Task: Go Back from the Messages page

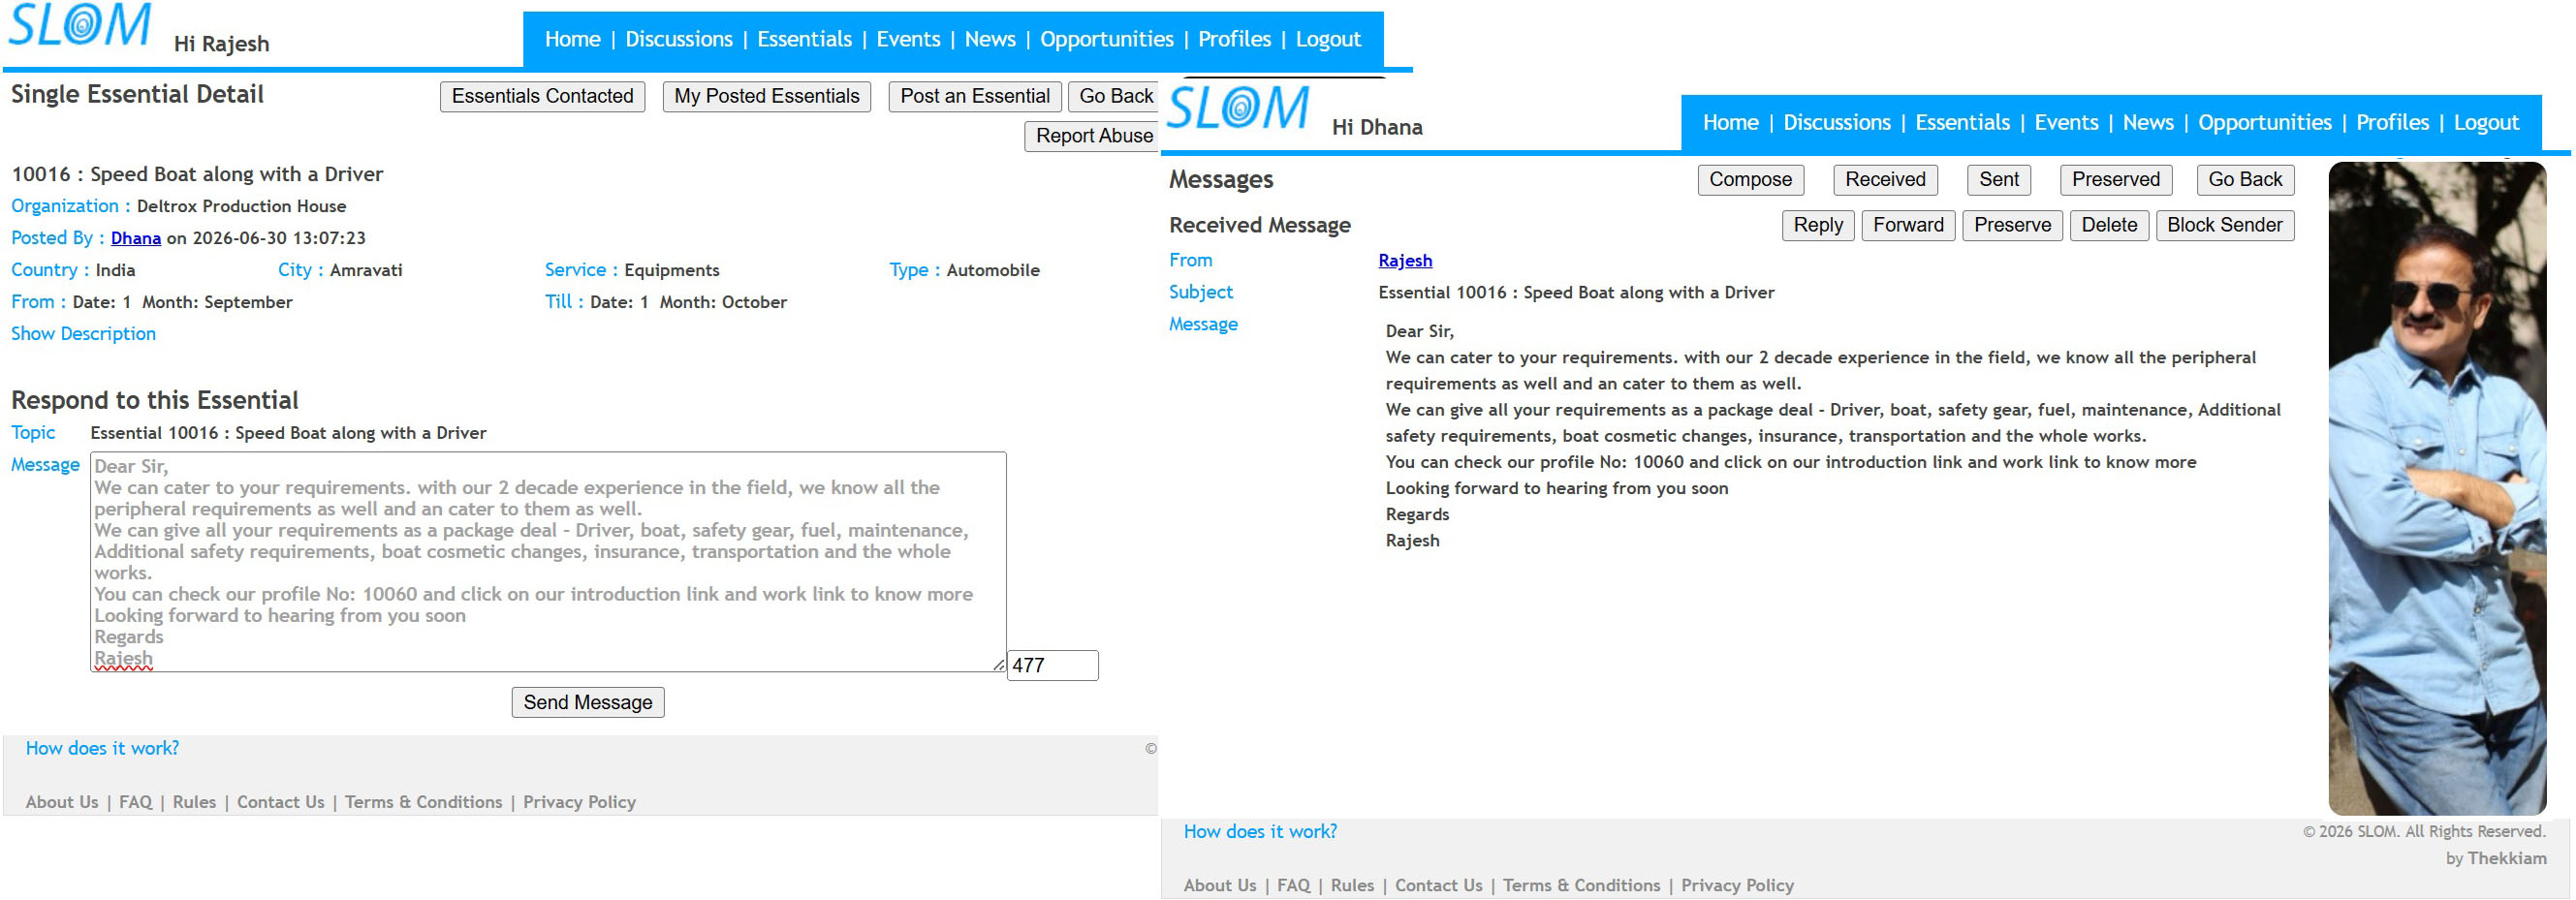Action: [2245, 180]
